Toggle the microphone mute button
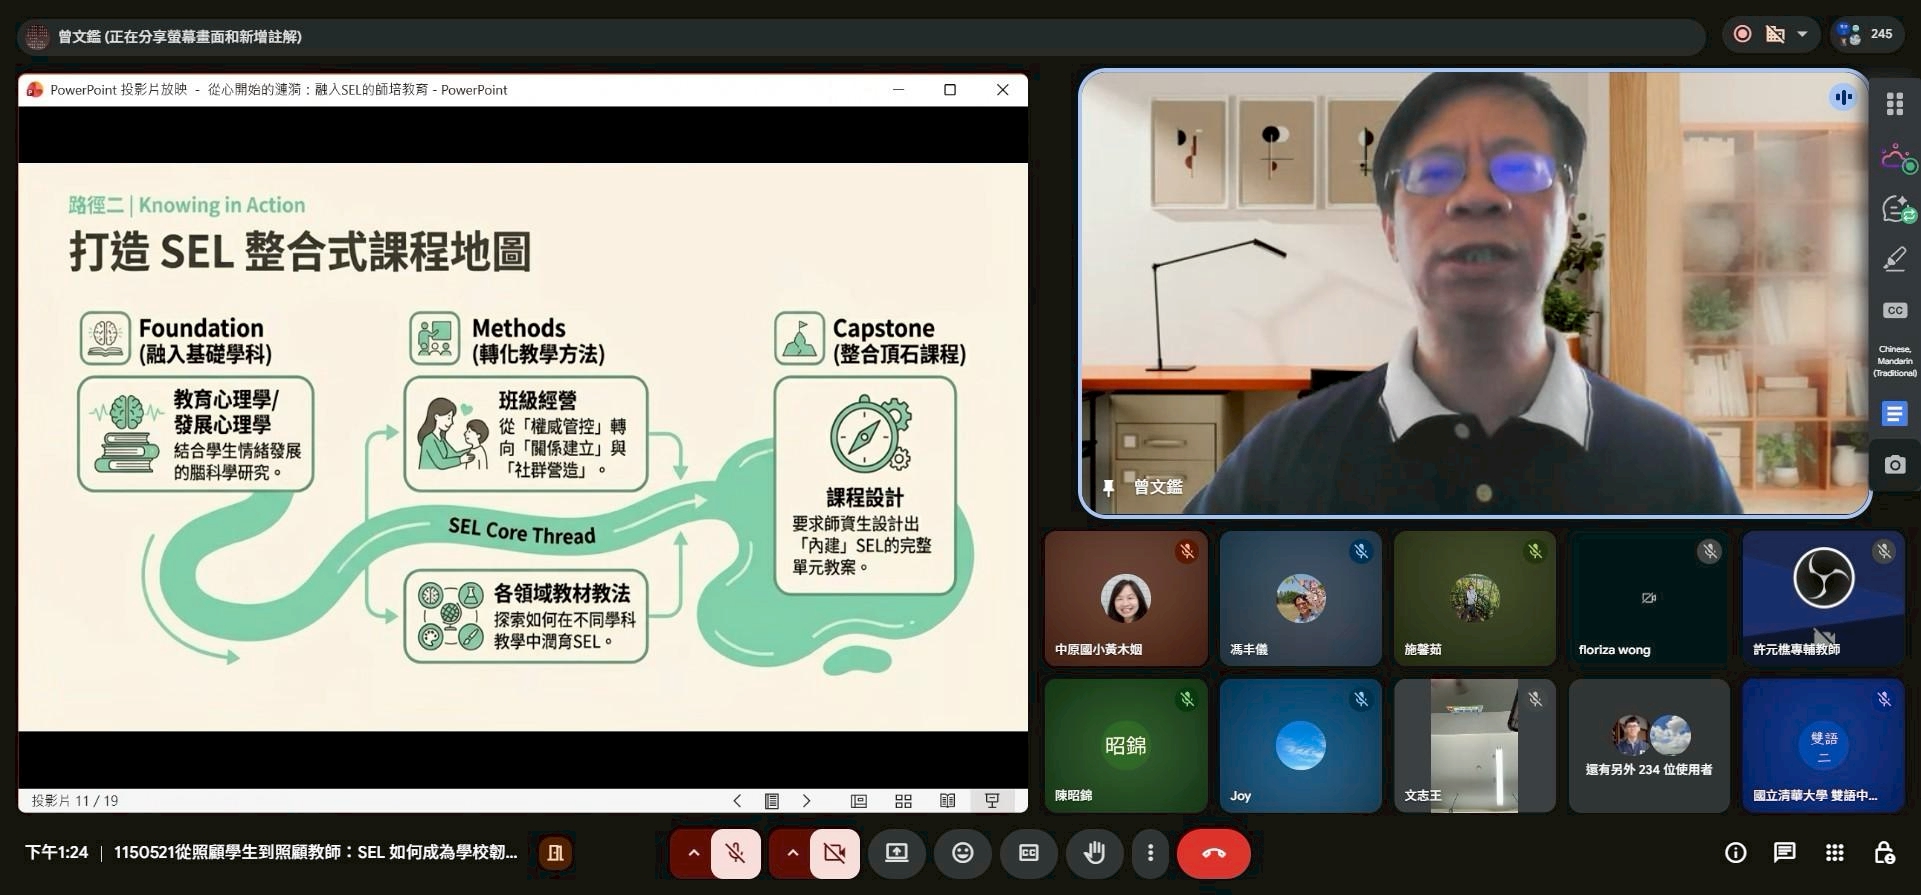 click(x=735, y=853)
